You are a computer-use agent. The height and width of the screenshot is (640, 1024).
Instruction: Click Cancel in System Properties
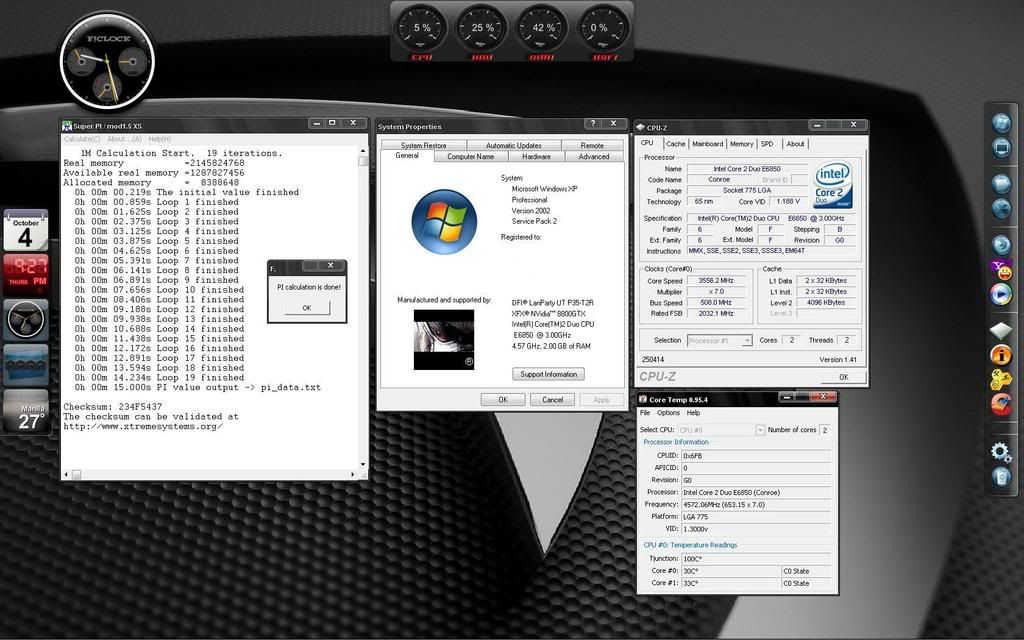(x=552, y=400)
